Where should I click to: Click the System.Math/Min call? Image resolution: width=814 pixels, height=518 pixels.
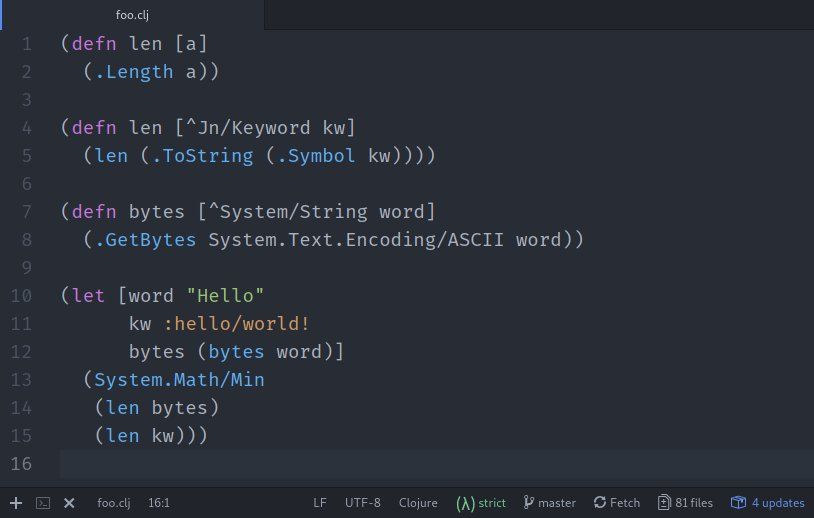179,380
